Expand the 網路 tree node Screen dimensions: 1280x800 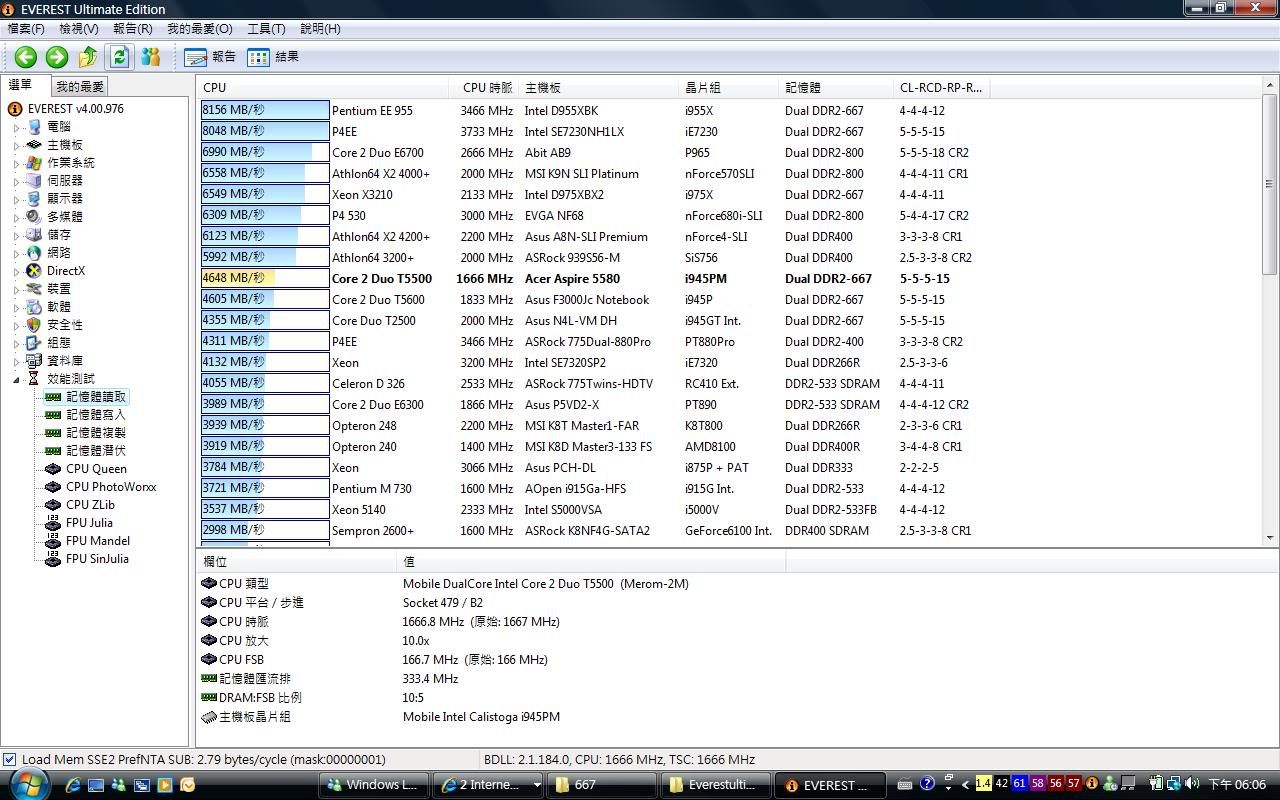(17, 253)
